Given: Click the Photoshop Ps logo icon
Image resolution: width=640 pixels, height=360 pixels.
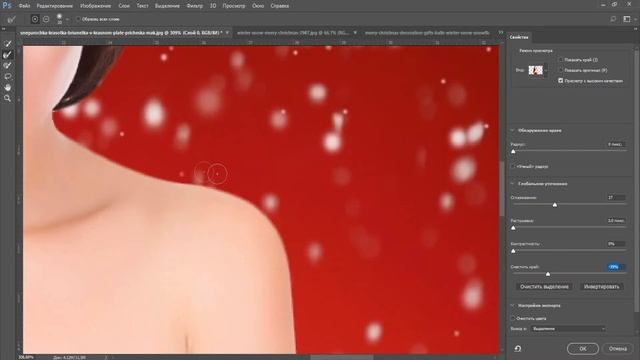Looking at the screenshot, I should click(x=7, y=5).
